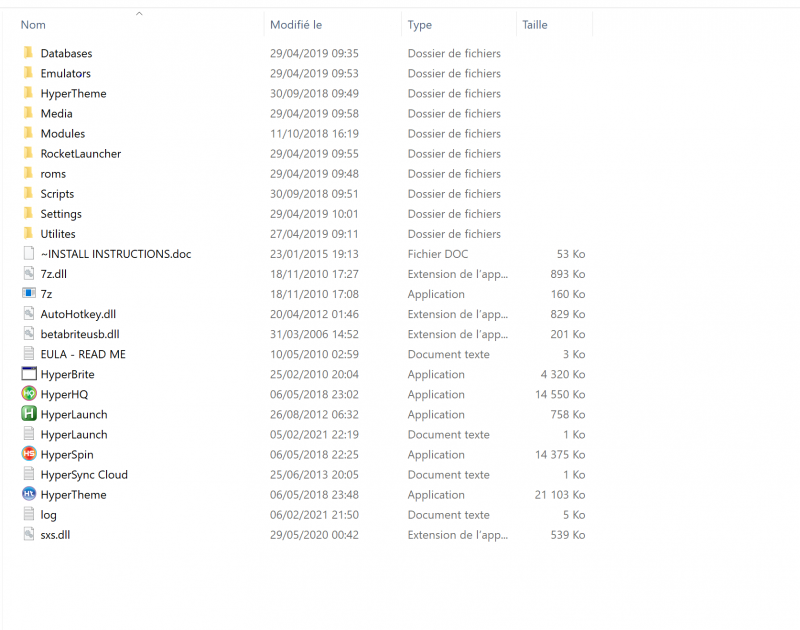Image resolution: width=800 pixels, height=630 pixels.
Task: Click the RocketLauncher folder icon
Action: click(x=29, y=154)
